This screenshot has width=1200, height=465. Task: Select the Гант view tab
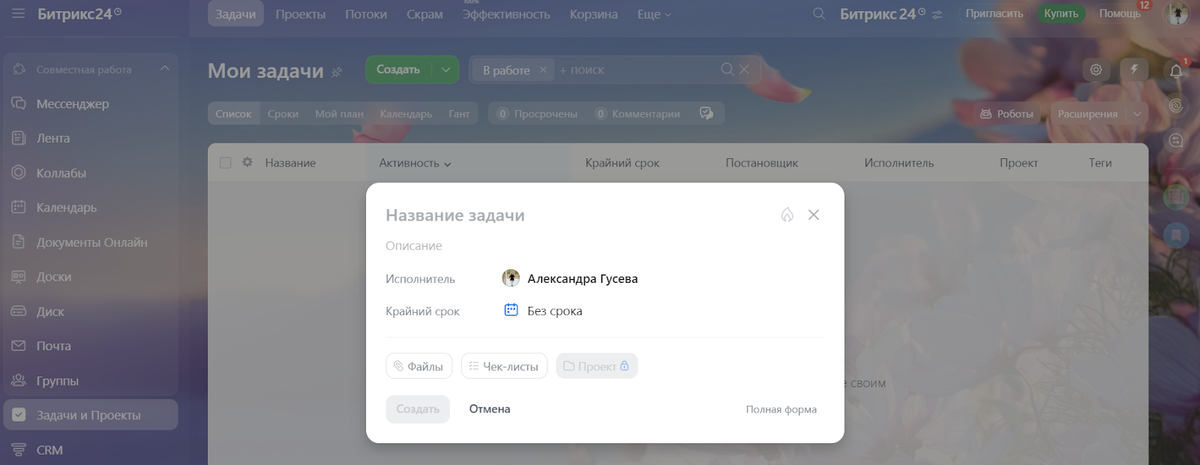pos(459,114)
